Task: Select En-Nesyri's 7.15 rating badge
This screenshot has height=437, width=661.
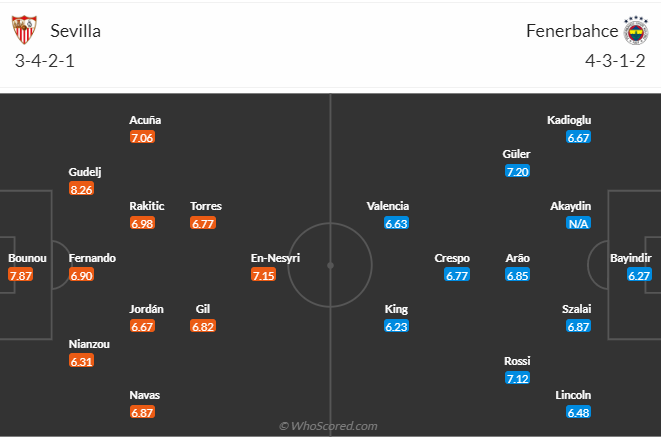Action: (263, 276)
